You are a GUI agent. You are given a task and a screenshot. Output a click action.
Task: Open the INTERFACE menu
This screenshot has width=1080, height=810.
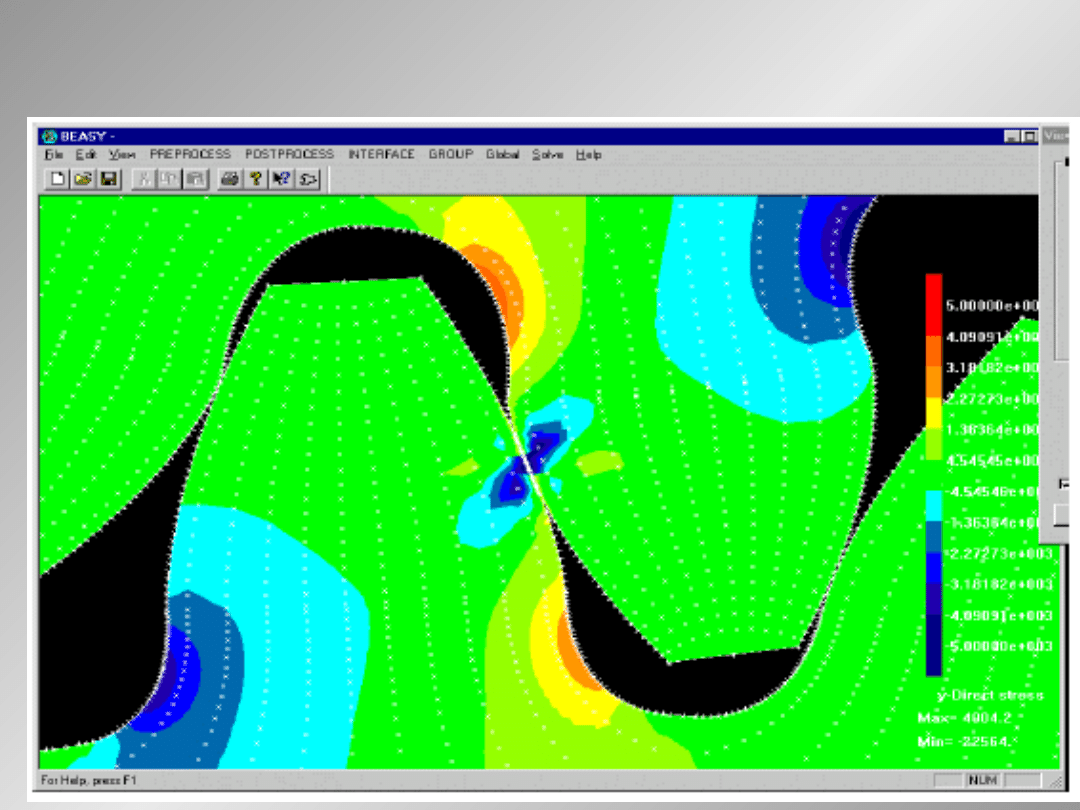[x=381, y=155]
